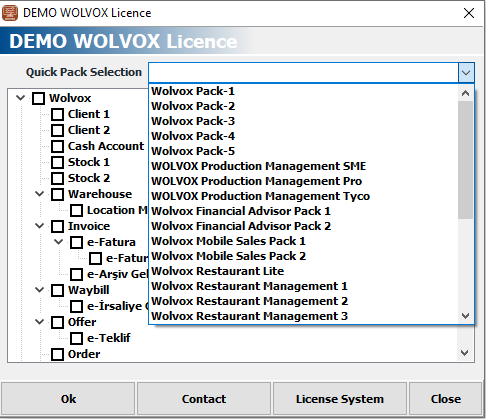
Task: Select WOLVOX Production Management Pro
Action: point(303,181)
